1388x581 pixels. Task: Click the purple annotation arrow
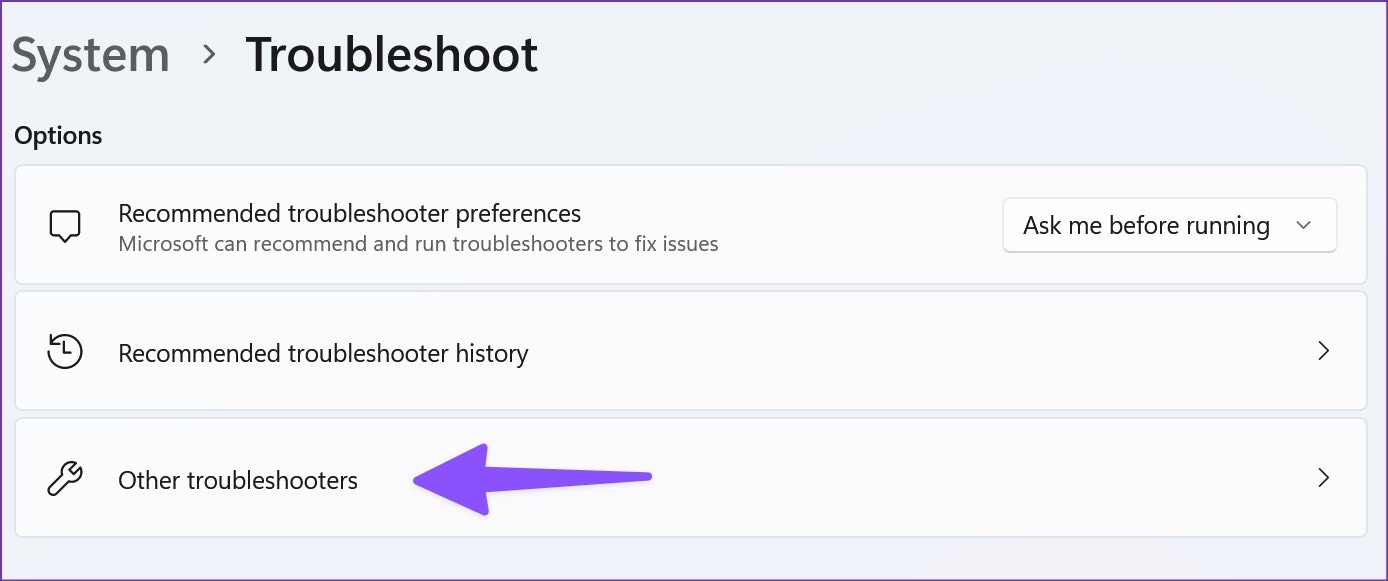[532, 480]
